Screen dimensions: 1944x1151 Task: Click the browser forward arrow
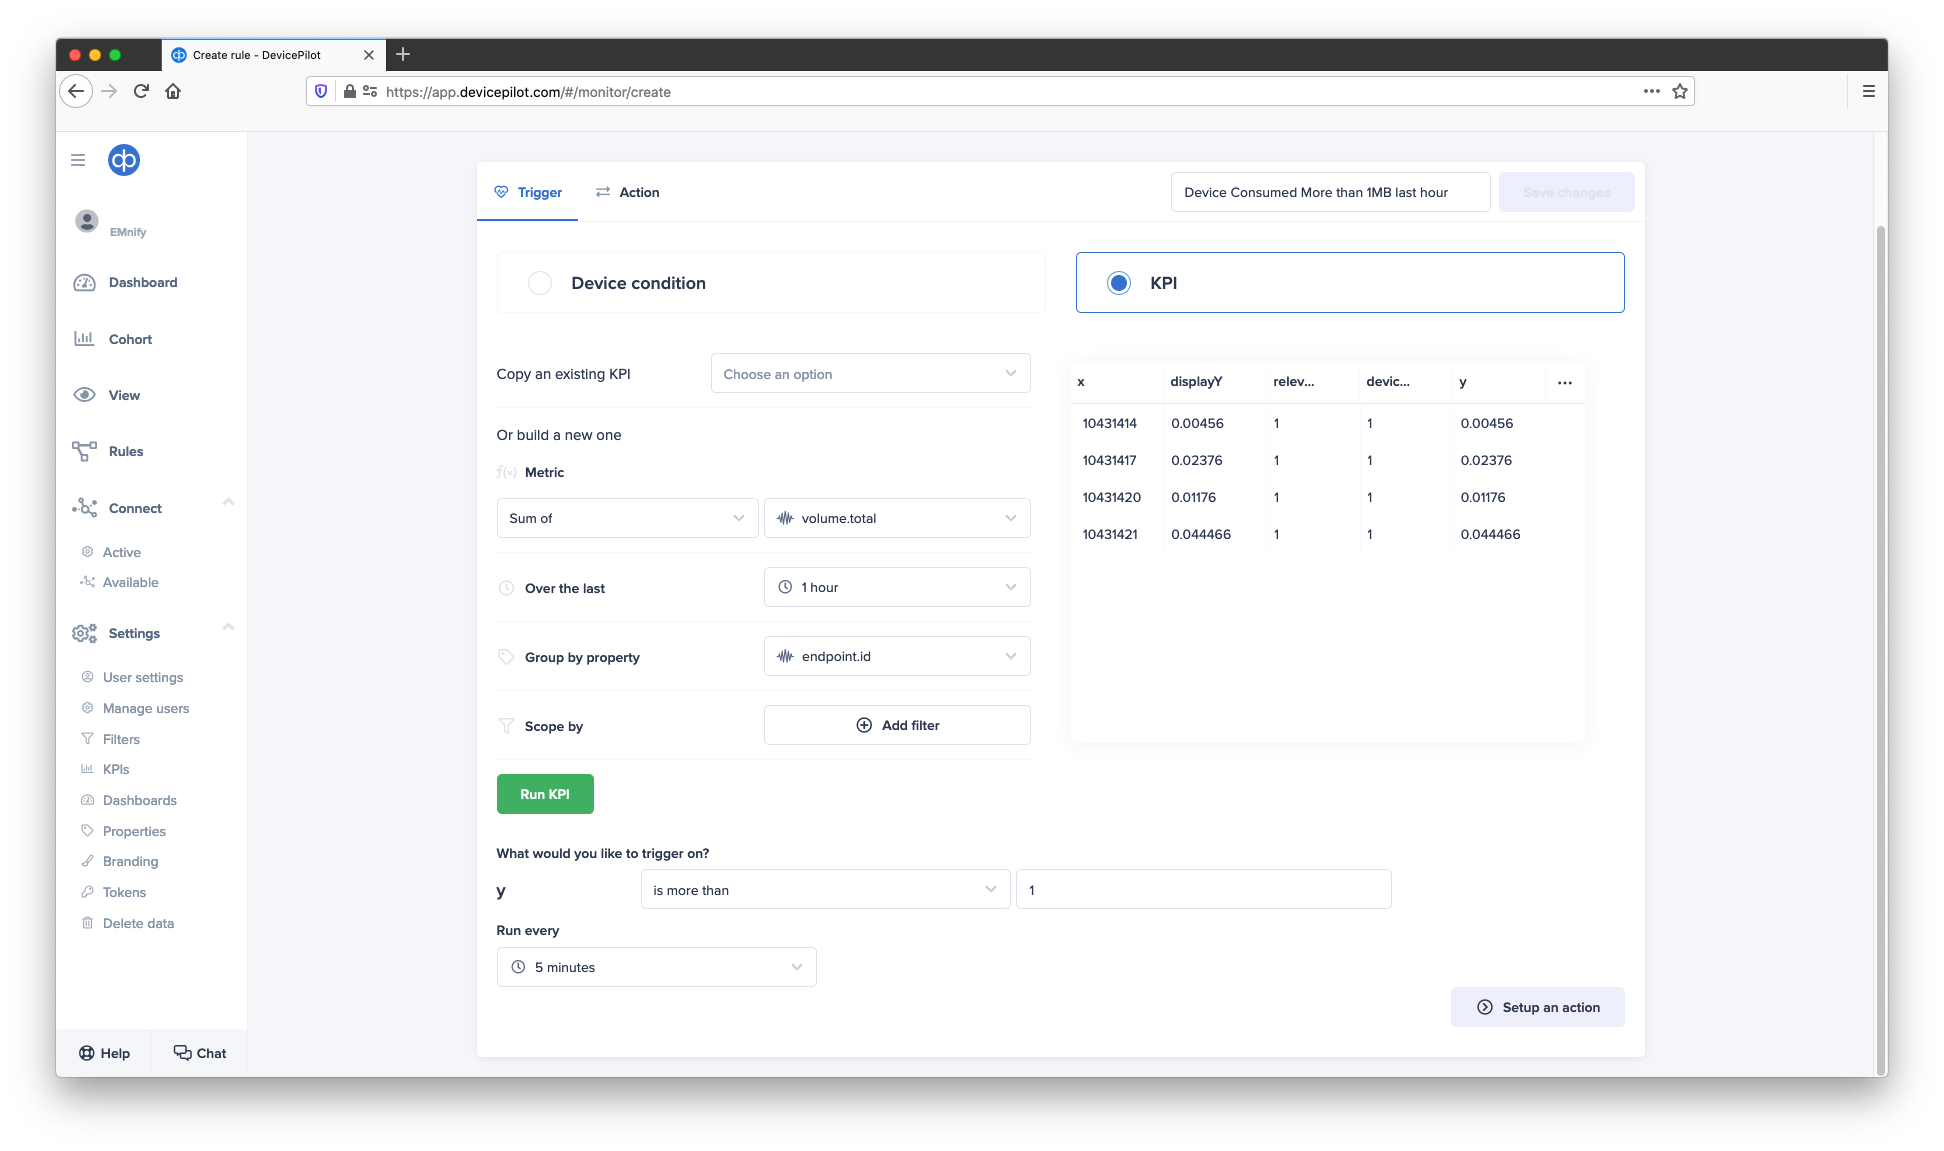109,91
